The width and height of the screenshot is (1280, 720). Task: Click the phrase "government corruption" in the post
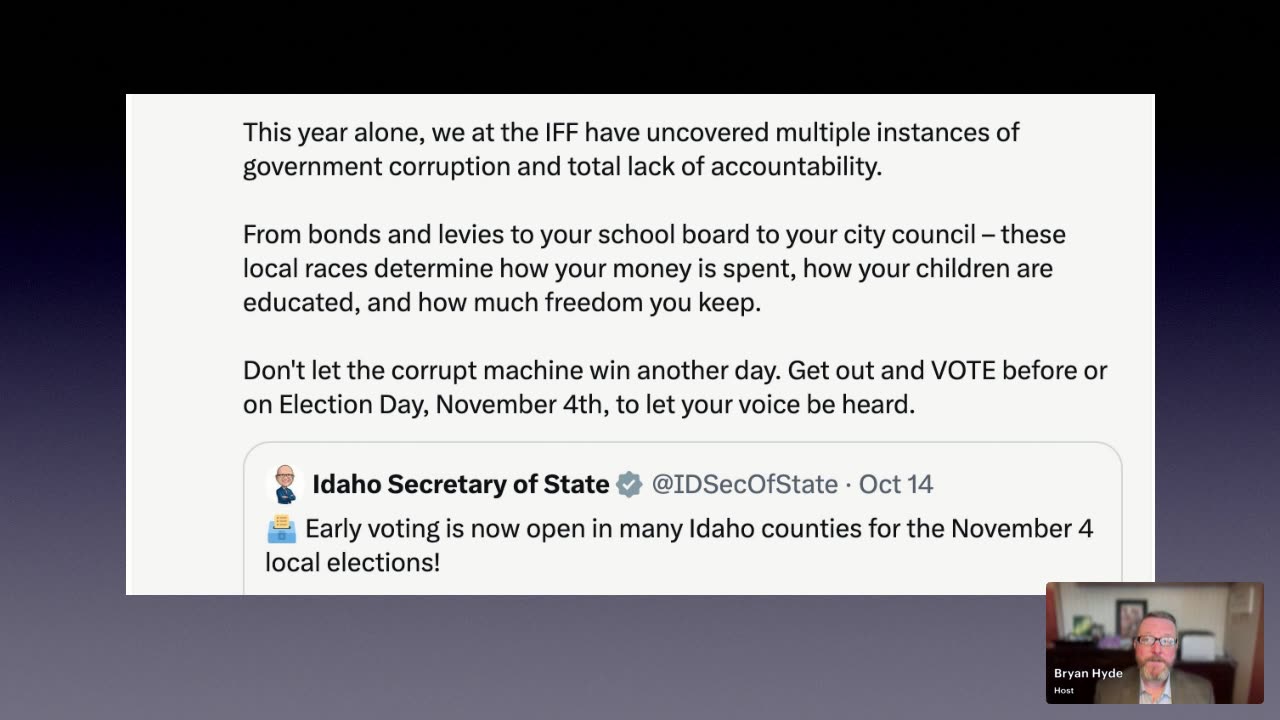(376, 166)
